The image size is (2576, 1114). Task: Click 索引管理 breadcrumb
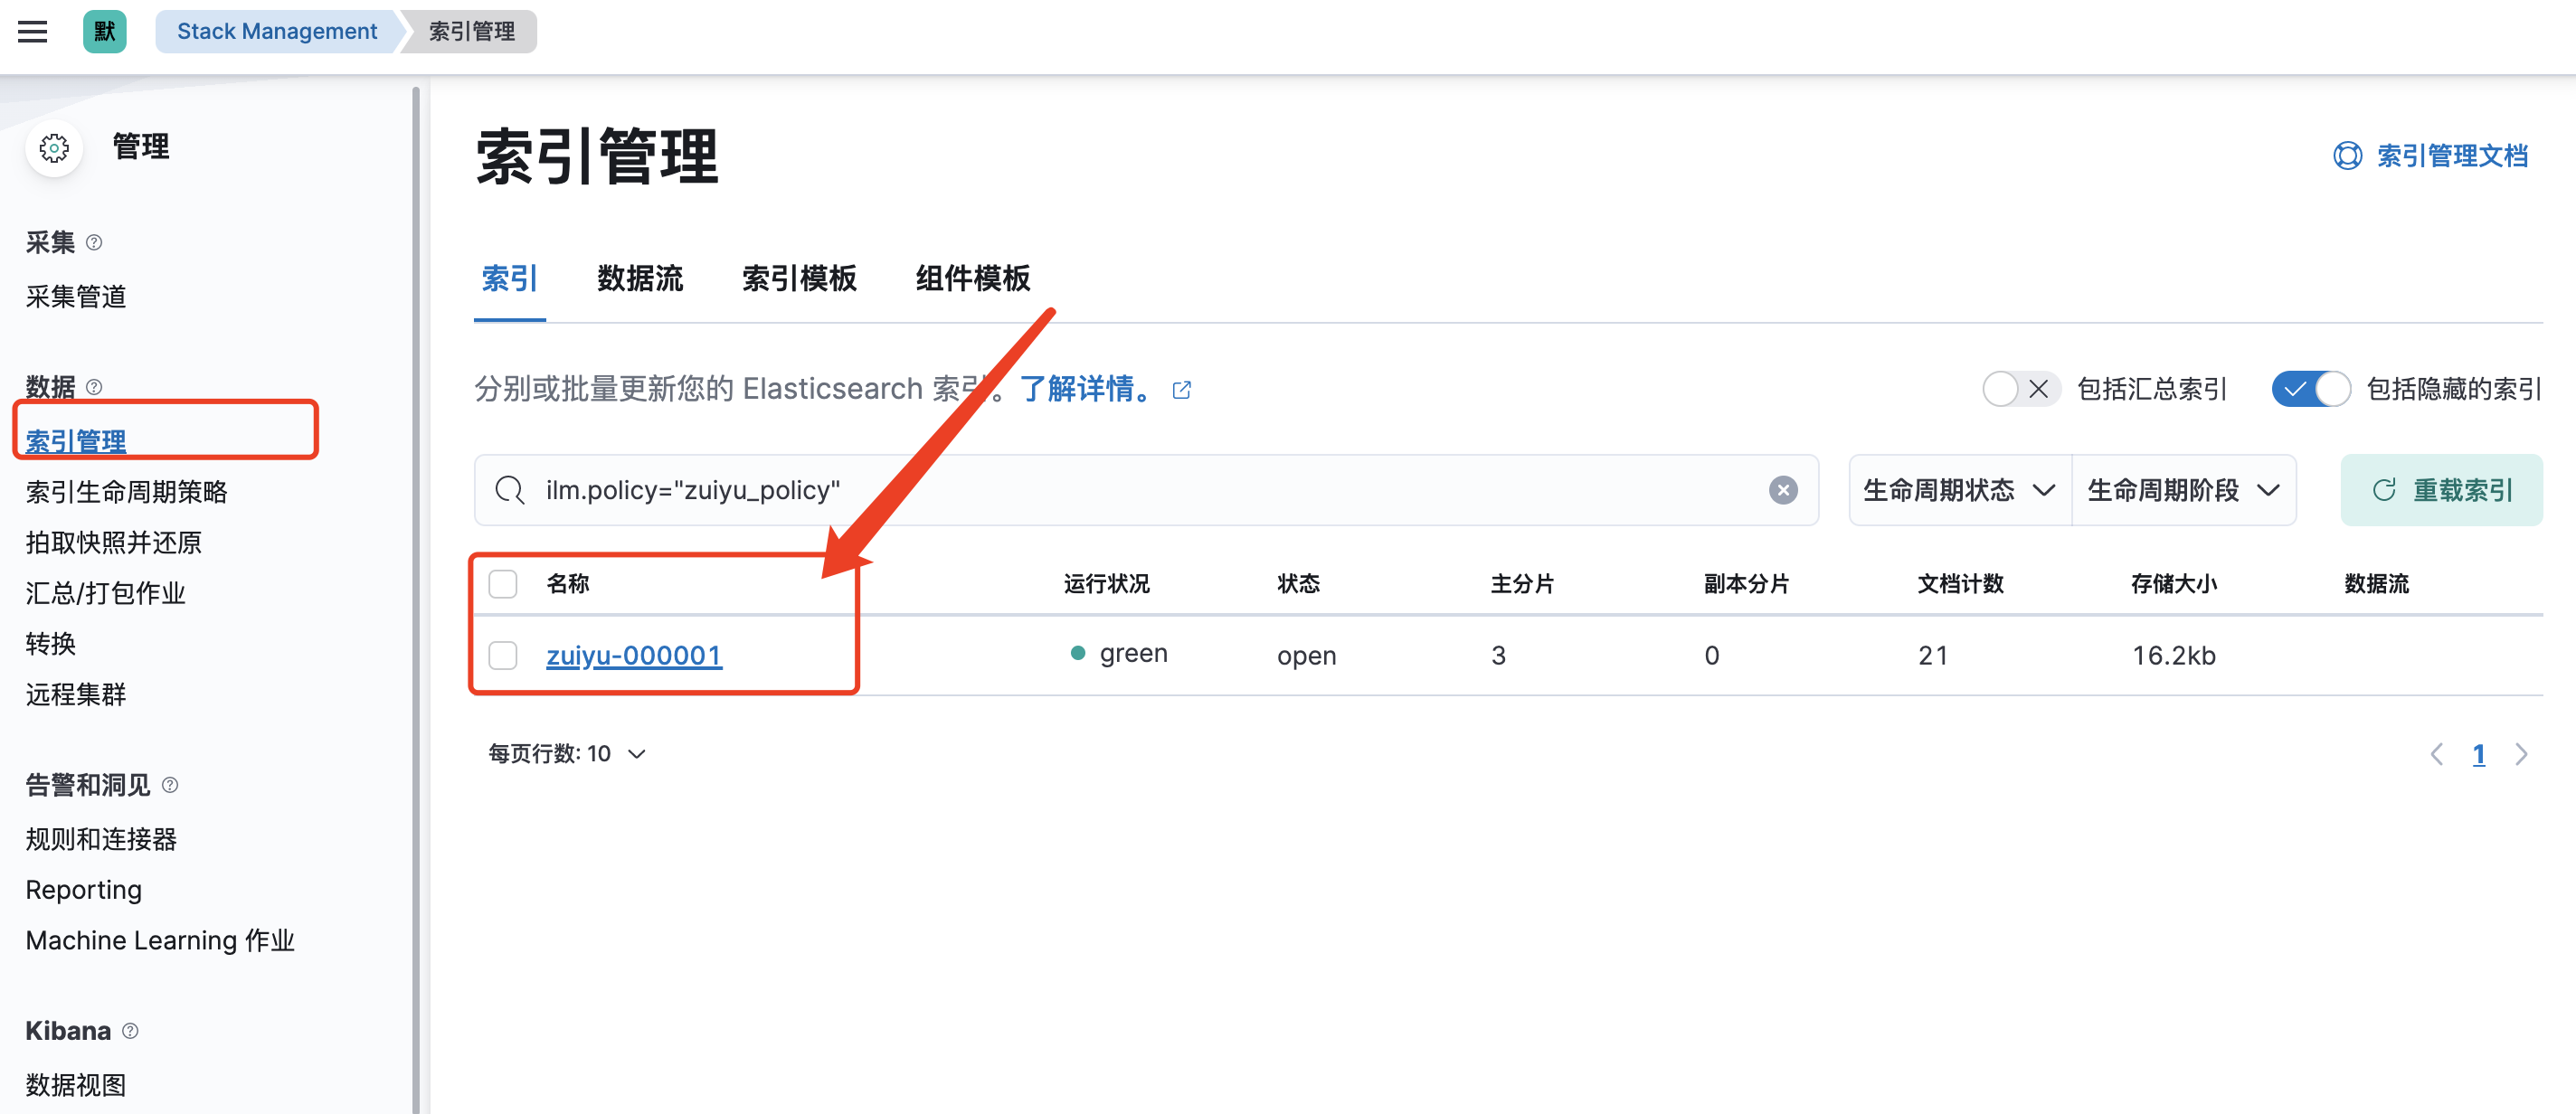(x=472, y=32)
